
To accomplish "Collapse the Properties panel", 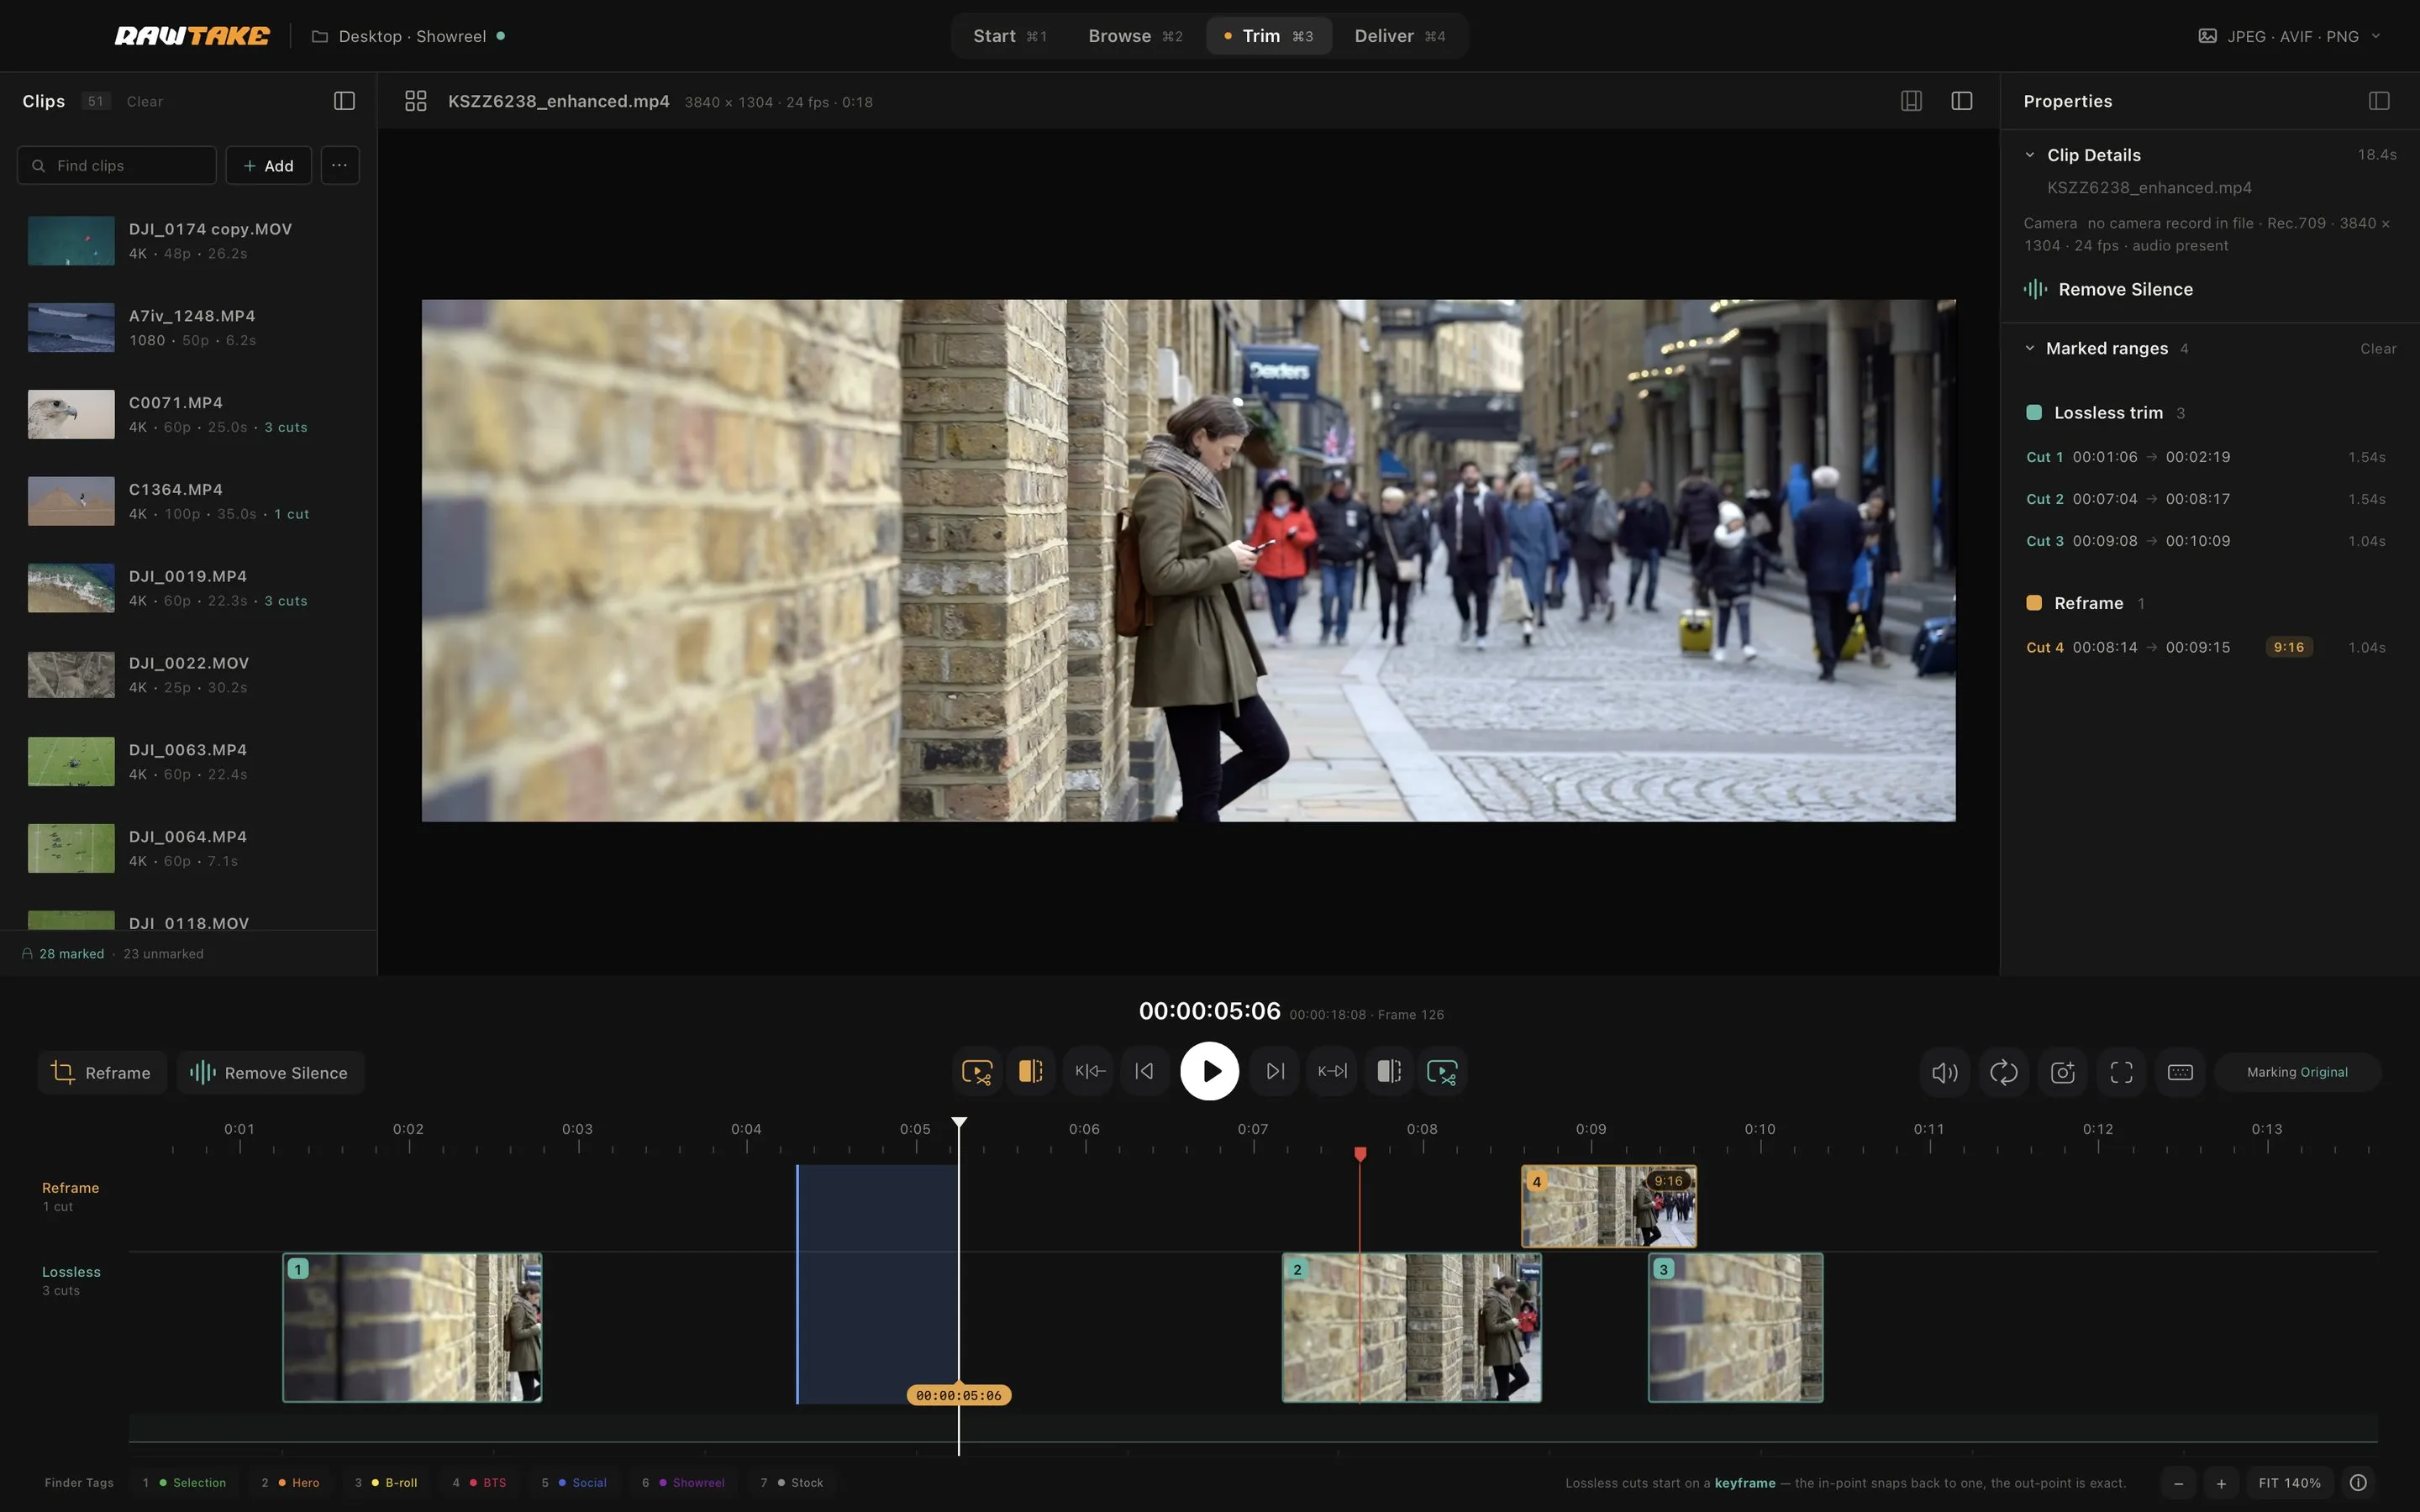I will pyautogui.click(x=2379, y=101).
